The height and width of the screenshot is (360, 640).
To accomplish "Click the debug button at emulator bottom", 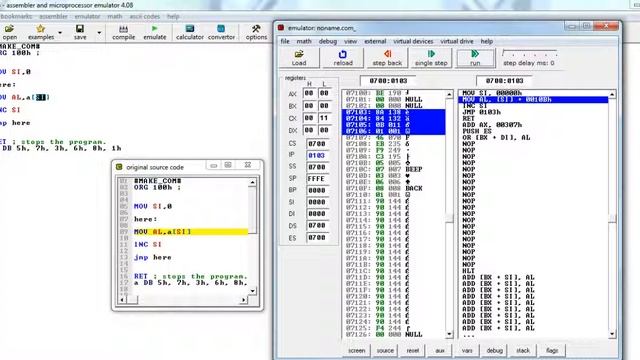I will click(x=494, y=350).
